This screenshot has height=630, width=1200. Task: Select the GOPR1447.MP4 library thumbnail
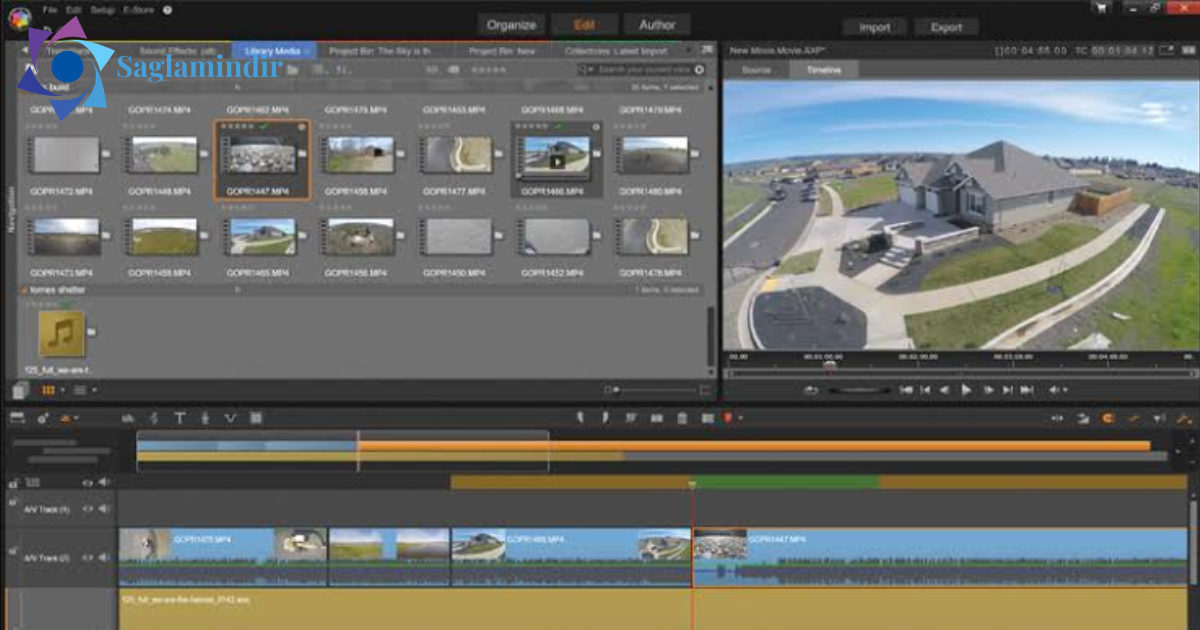coord(262,160)
